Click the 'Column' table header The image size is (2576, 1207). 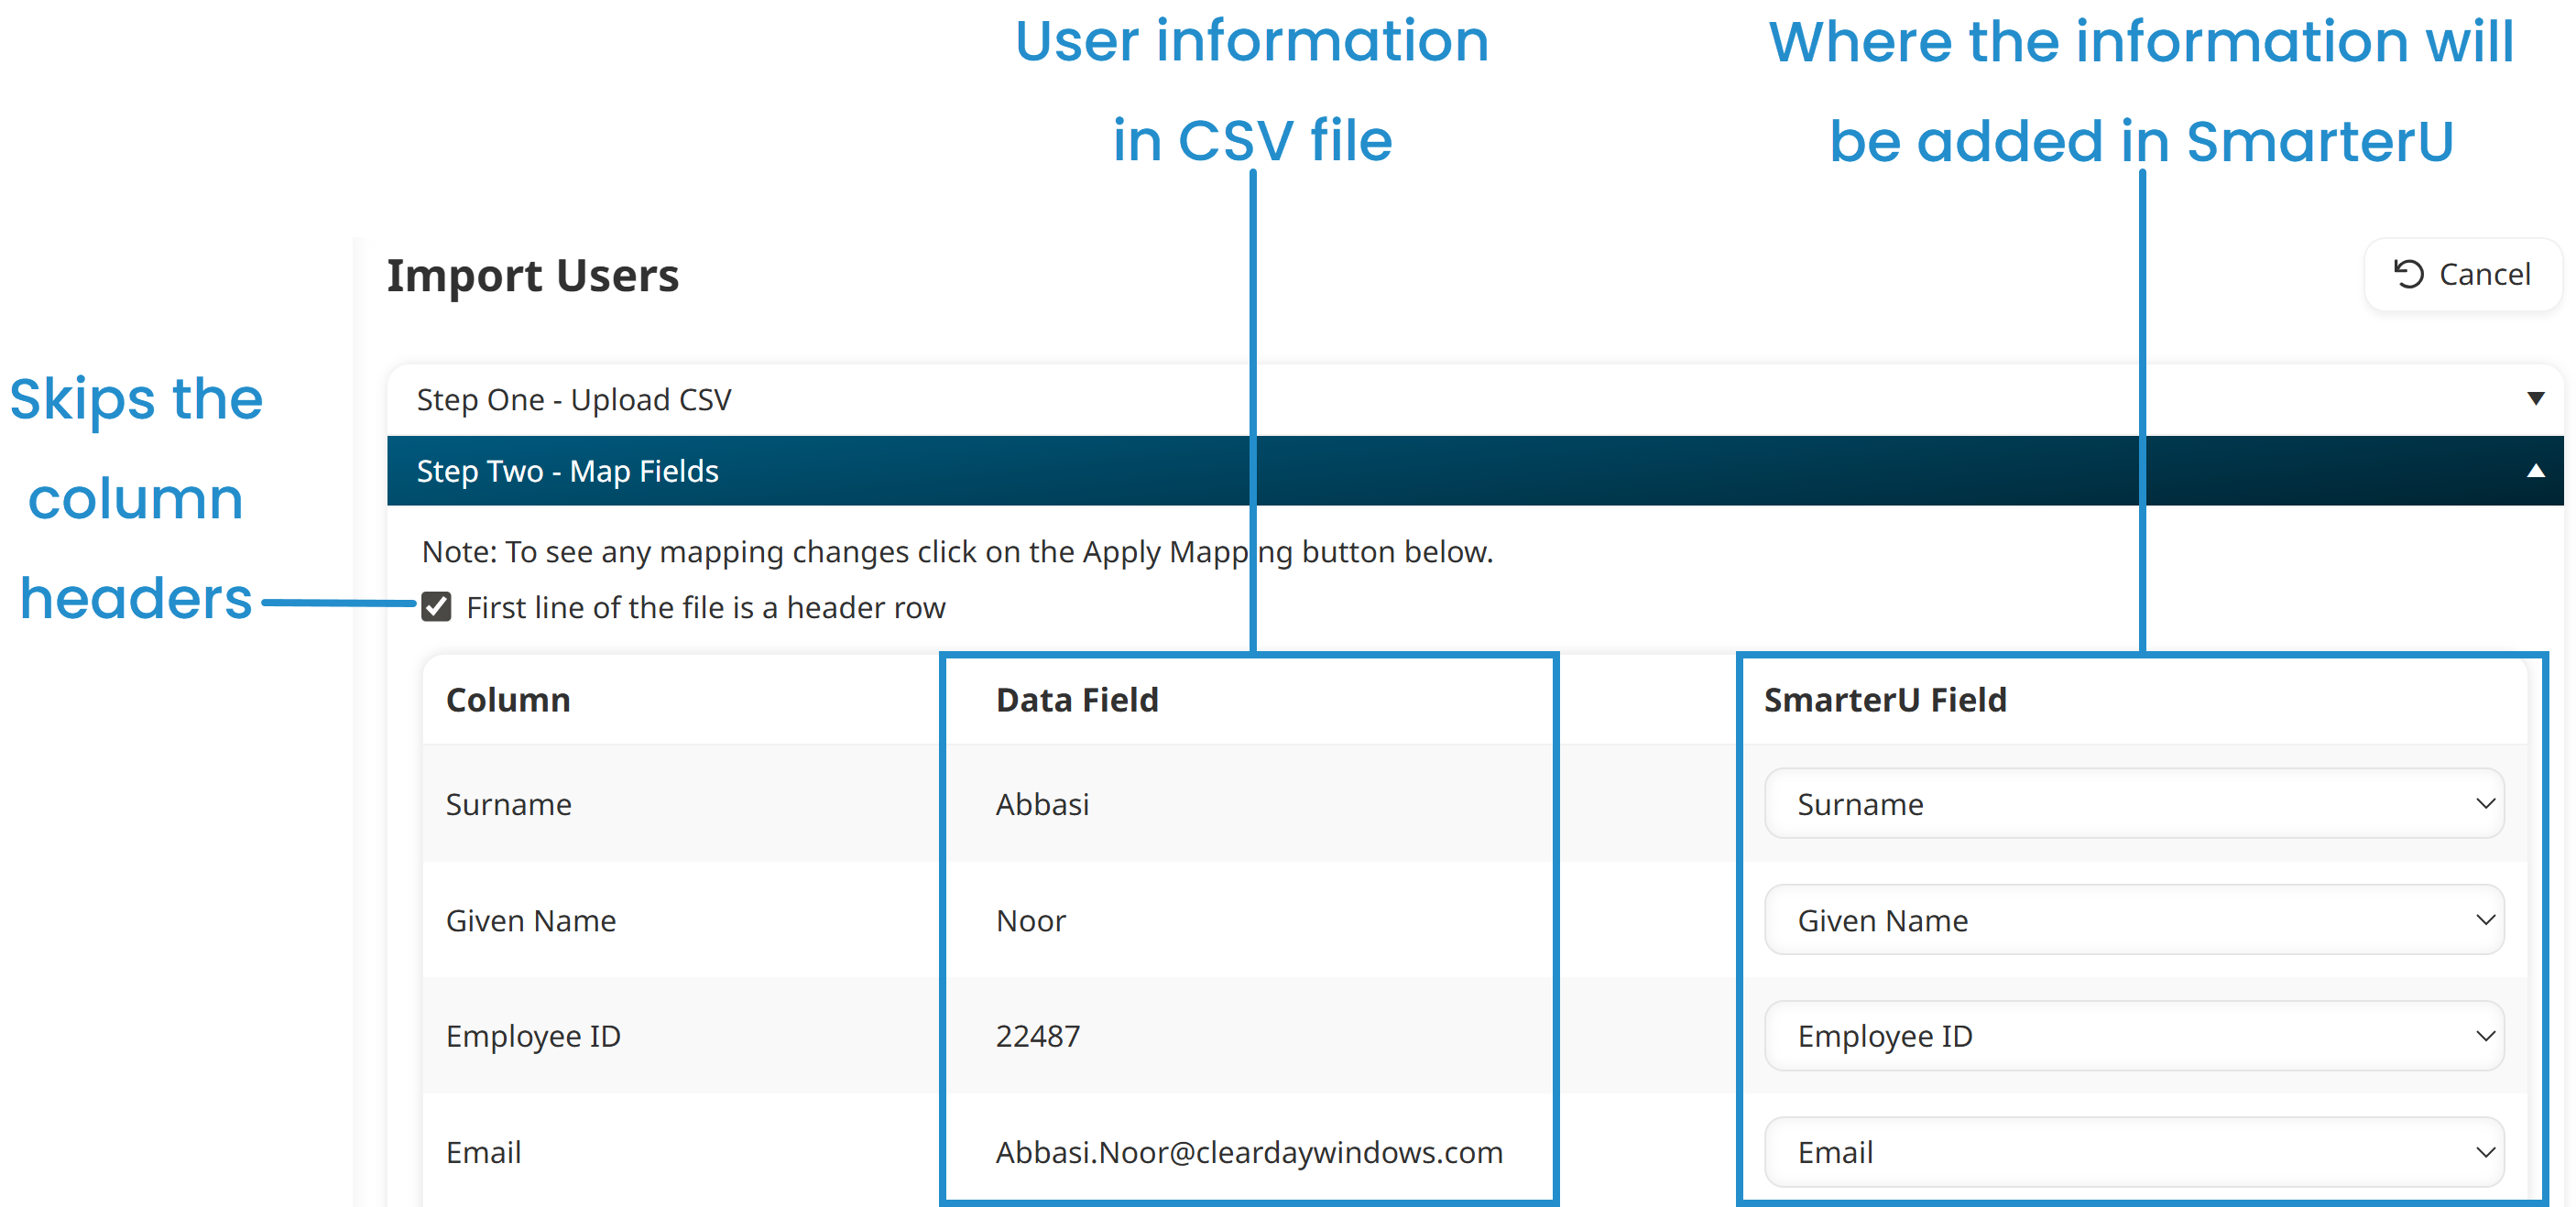tap(508, 700)
